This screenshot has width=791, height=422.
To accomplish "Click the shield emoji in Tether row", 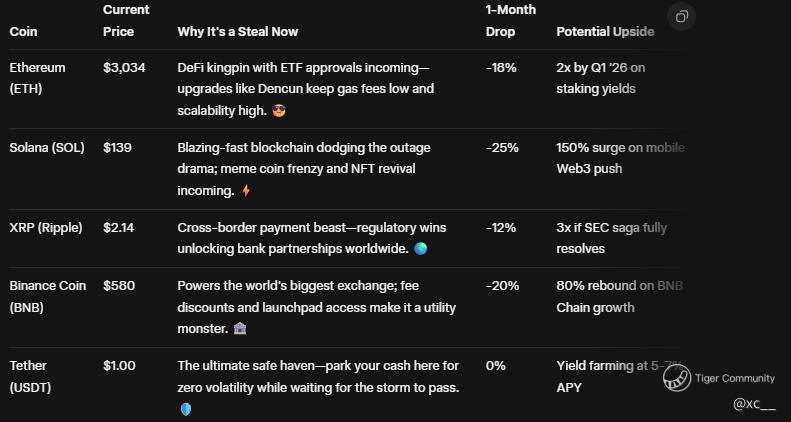I will click(x=186, y=409).
